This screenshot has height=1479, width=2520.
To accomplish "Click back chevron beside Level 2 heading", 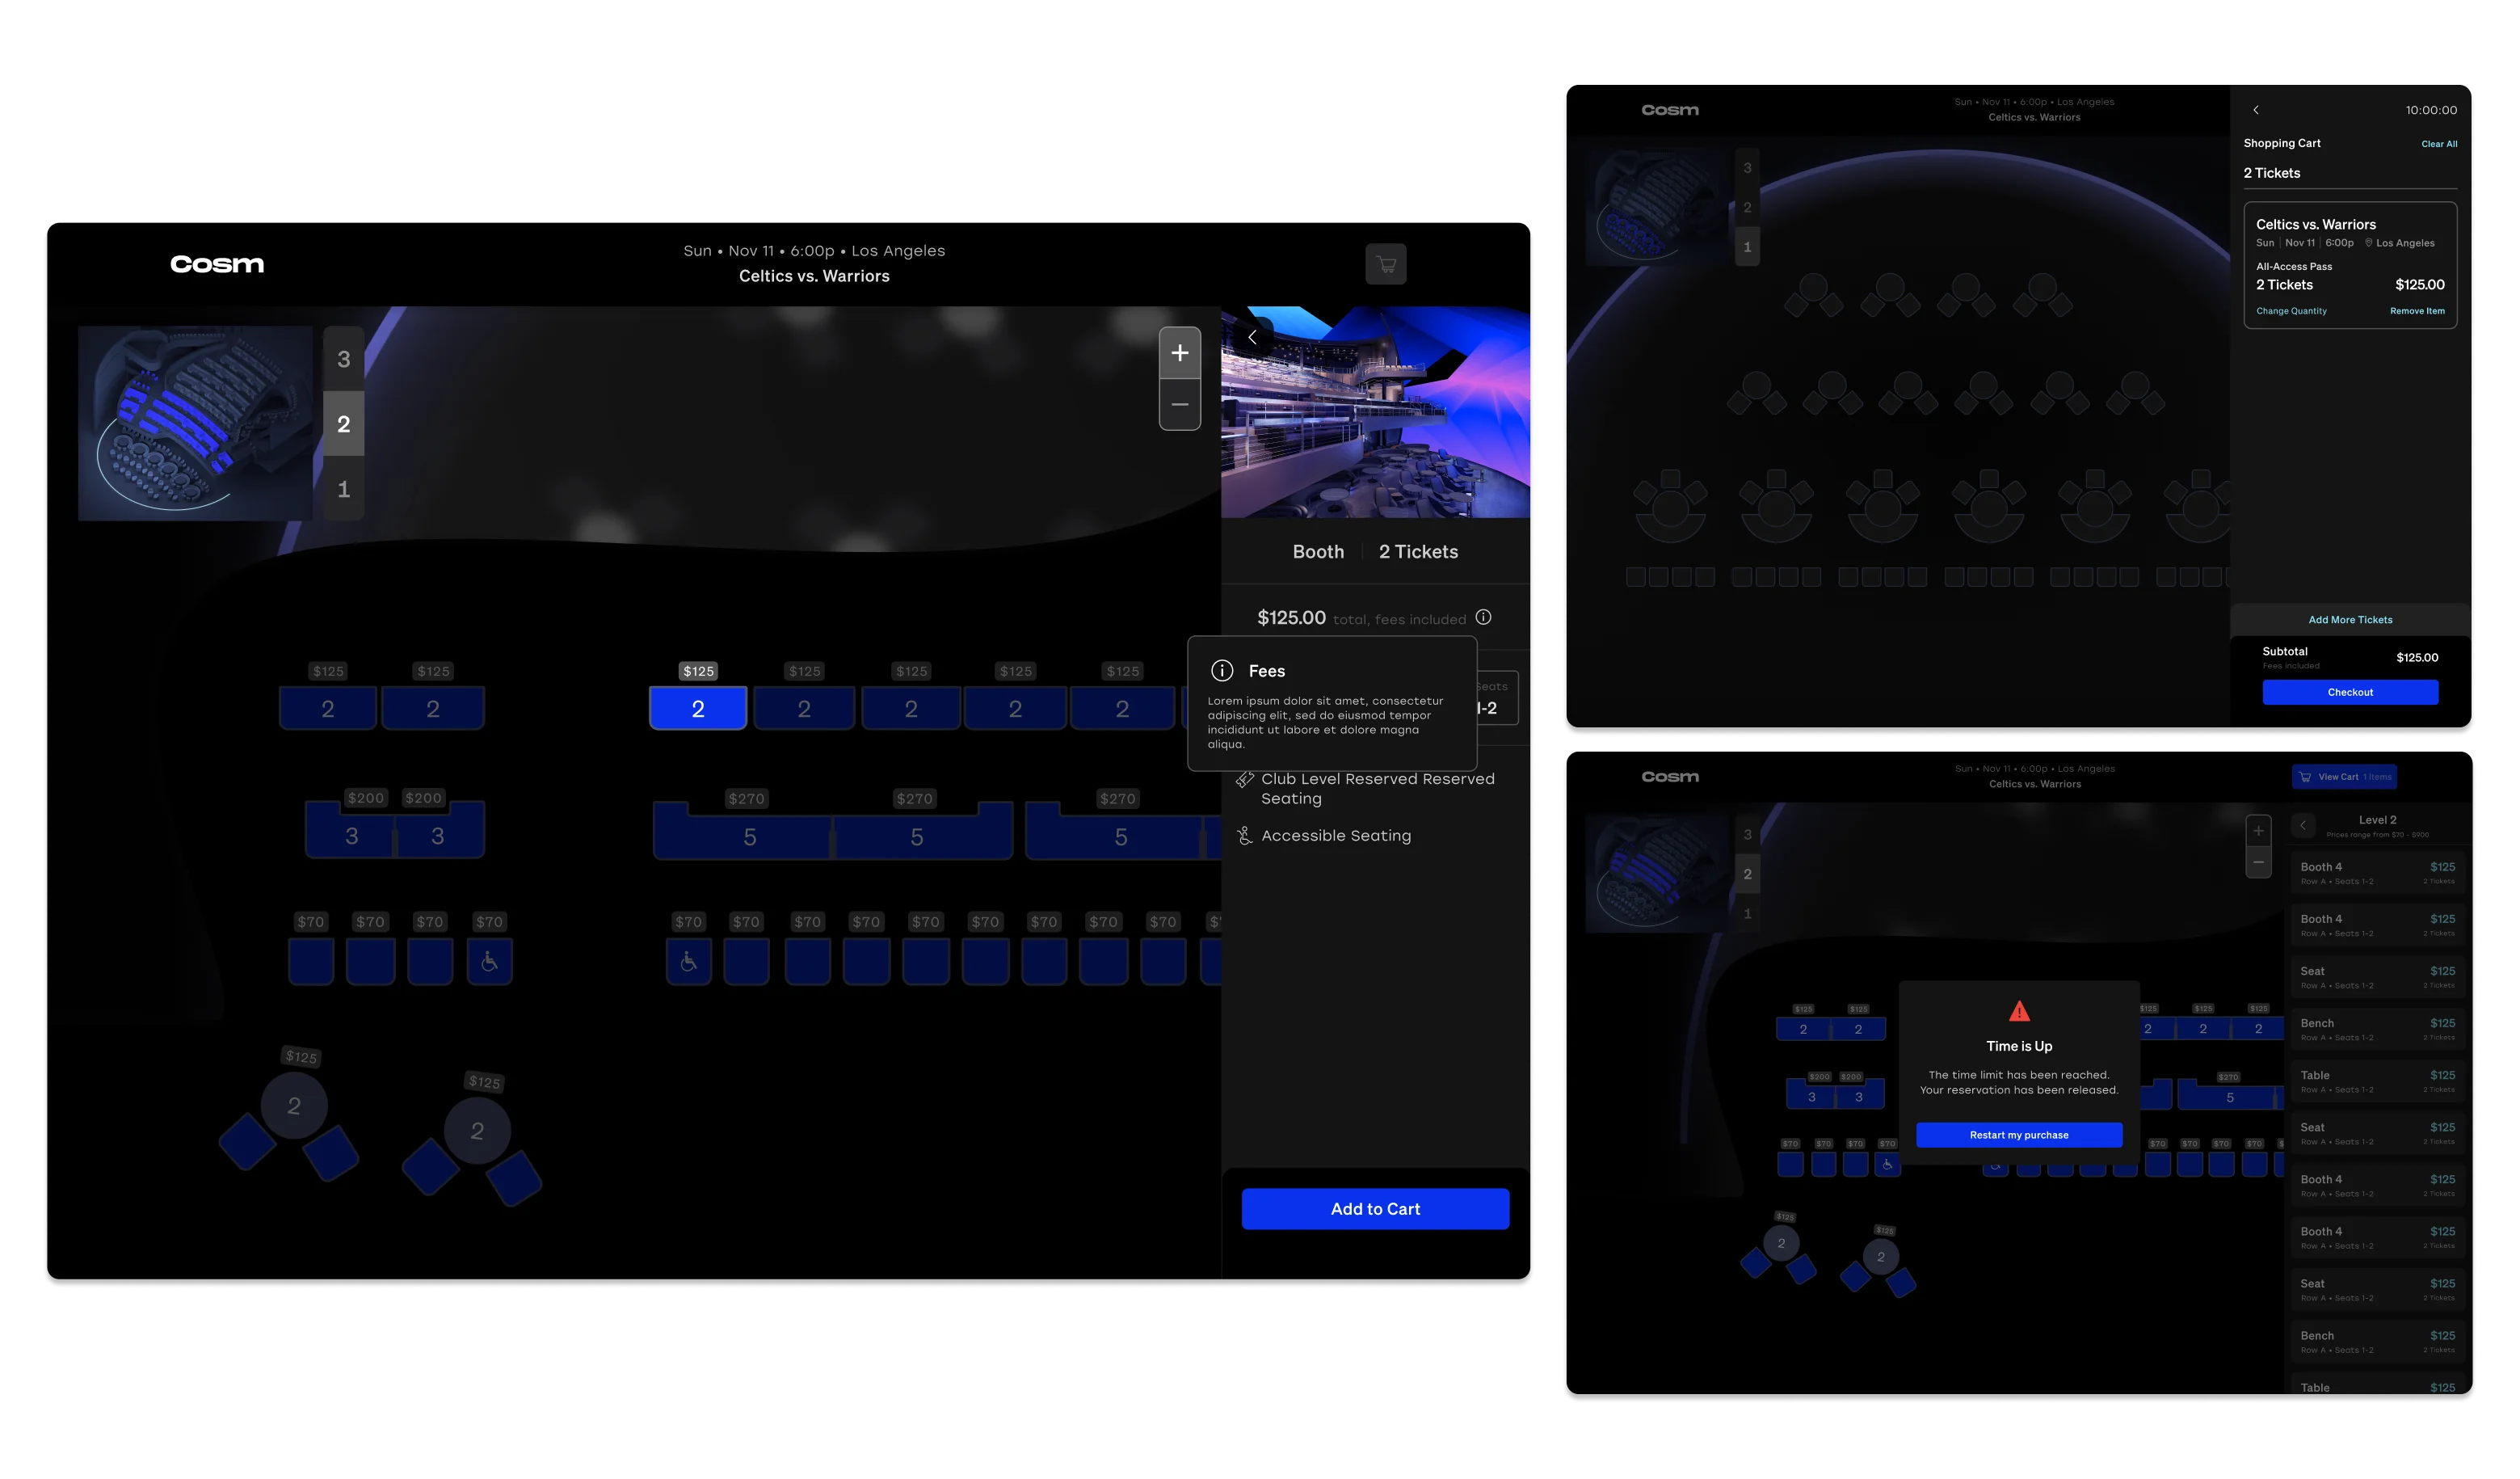I will 2303,826.
